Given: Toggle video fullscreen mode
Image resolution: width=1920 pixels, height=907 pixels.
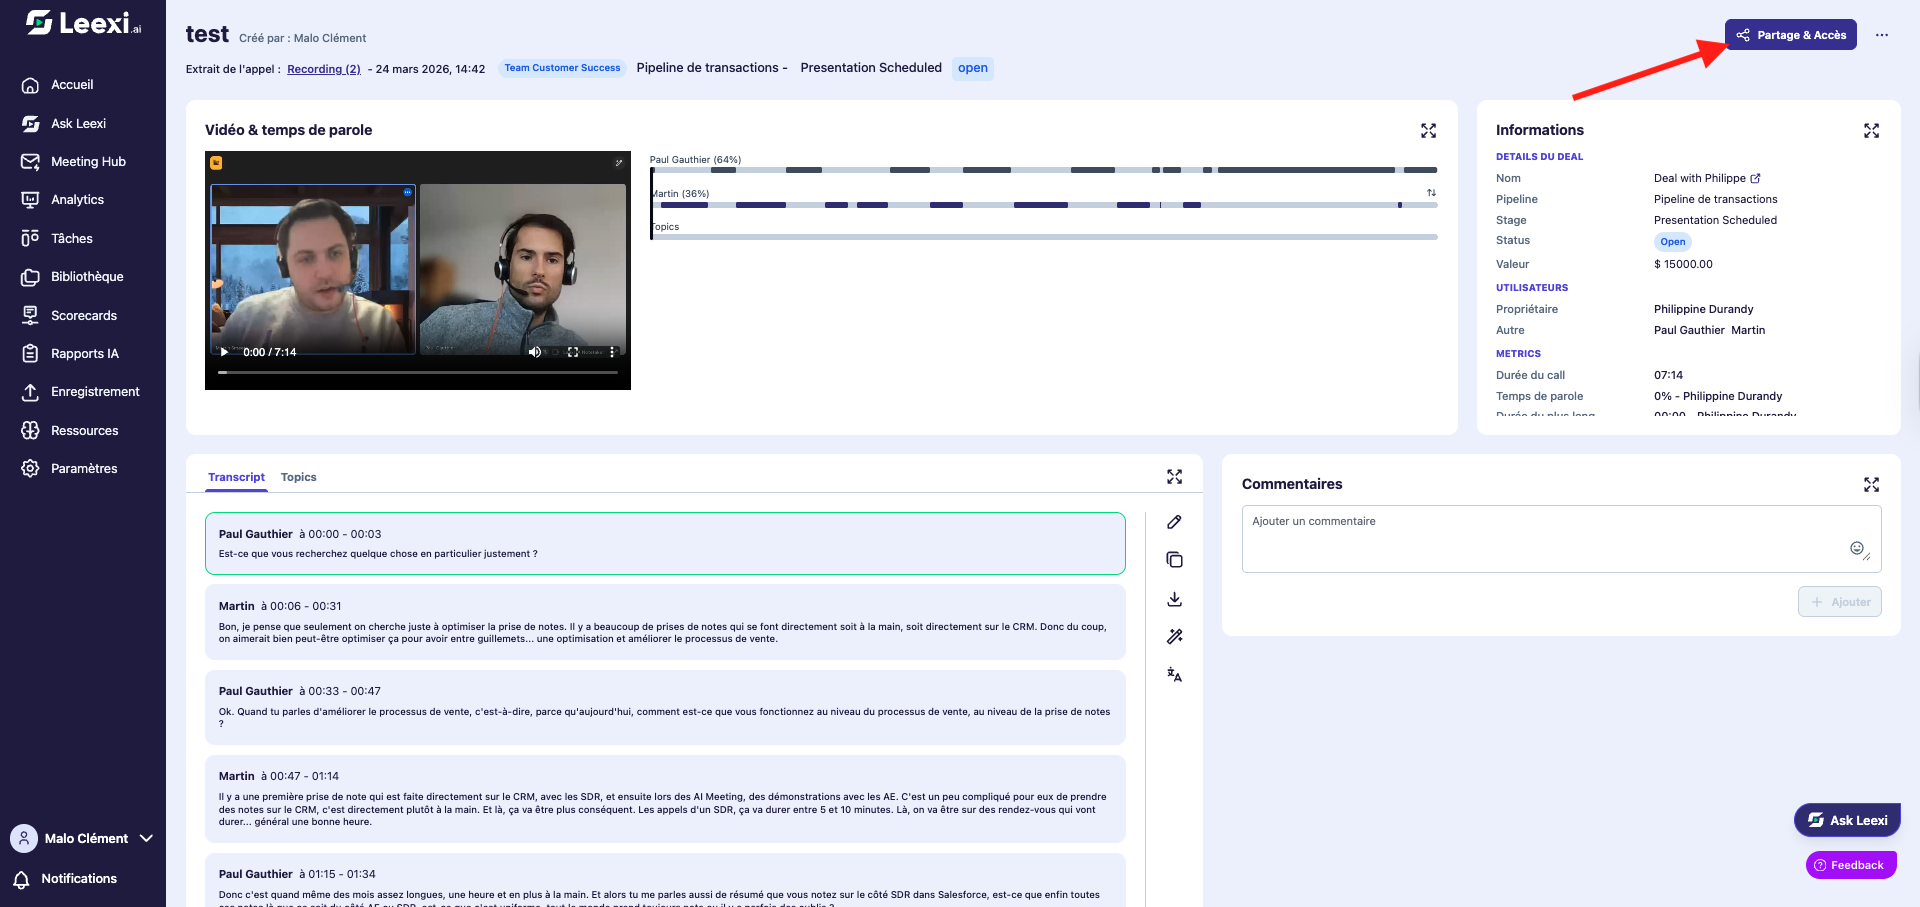Looking at the screenshot, I should pyautogui.click(x=573, y=352).
